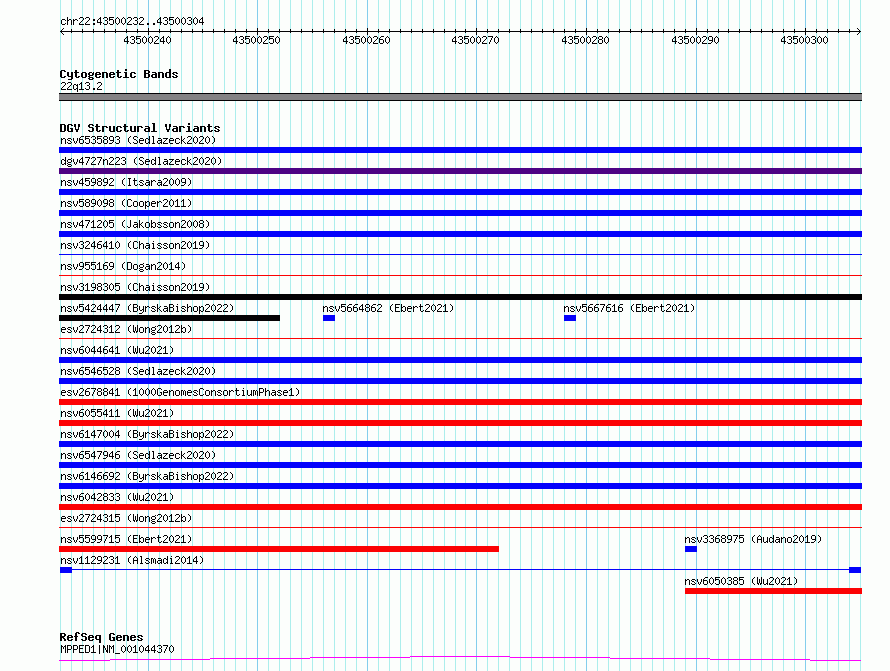
Task: Click the chr22:43500232..43500304 region label
Action: (x=132, y=21)
